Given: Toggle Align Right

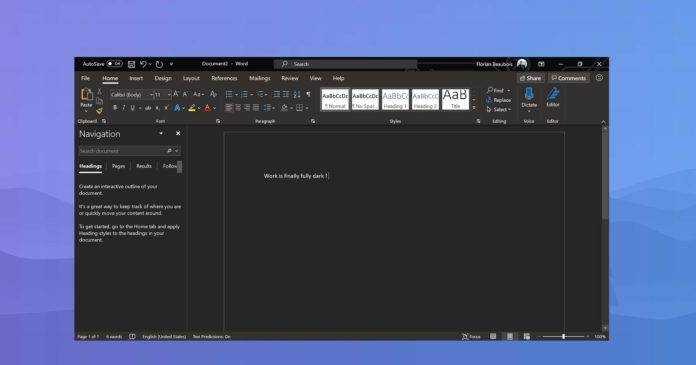Looking at the screenshot, I should (247, 108).
